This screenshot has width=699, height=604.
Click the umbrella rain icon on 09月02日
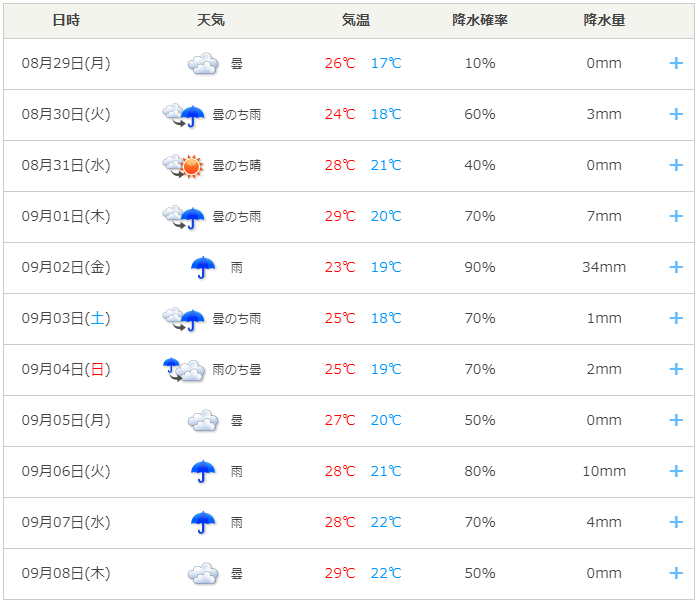click(203, 267)
